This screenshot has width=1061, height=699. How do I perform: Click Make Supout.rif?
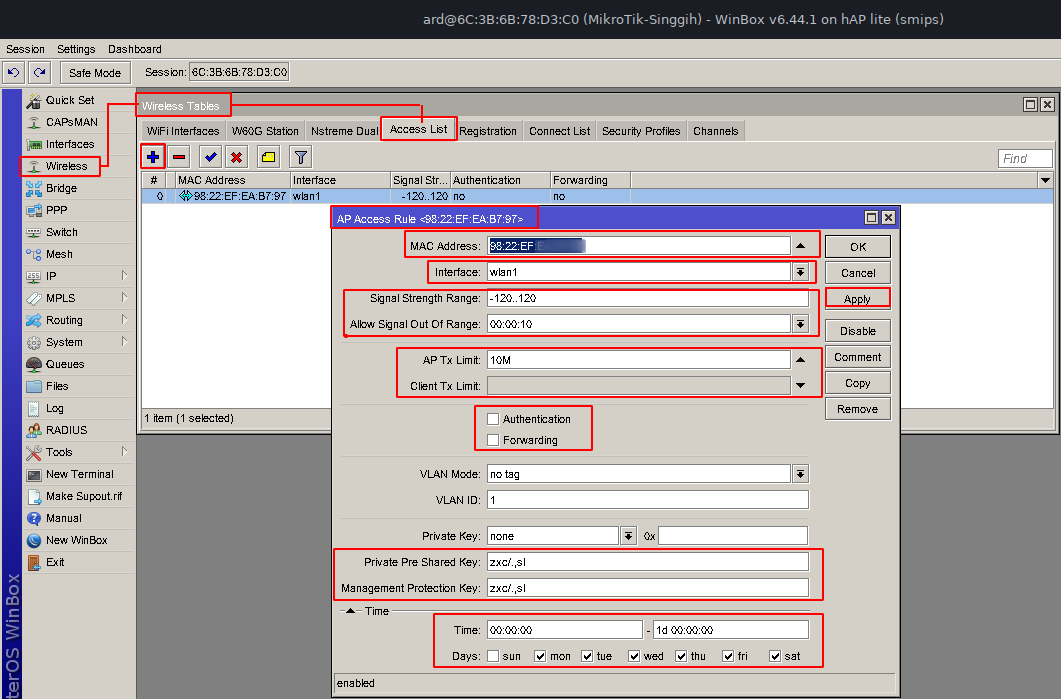click(x=83, y=496)
